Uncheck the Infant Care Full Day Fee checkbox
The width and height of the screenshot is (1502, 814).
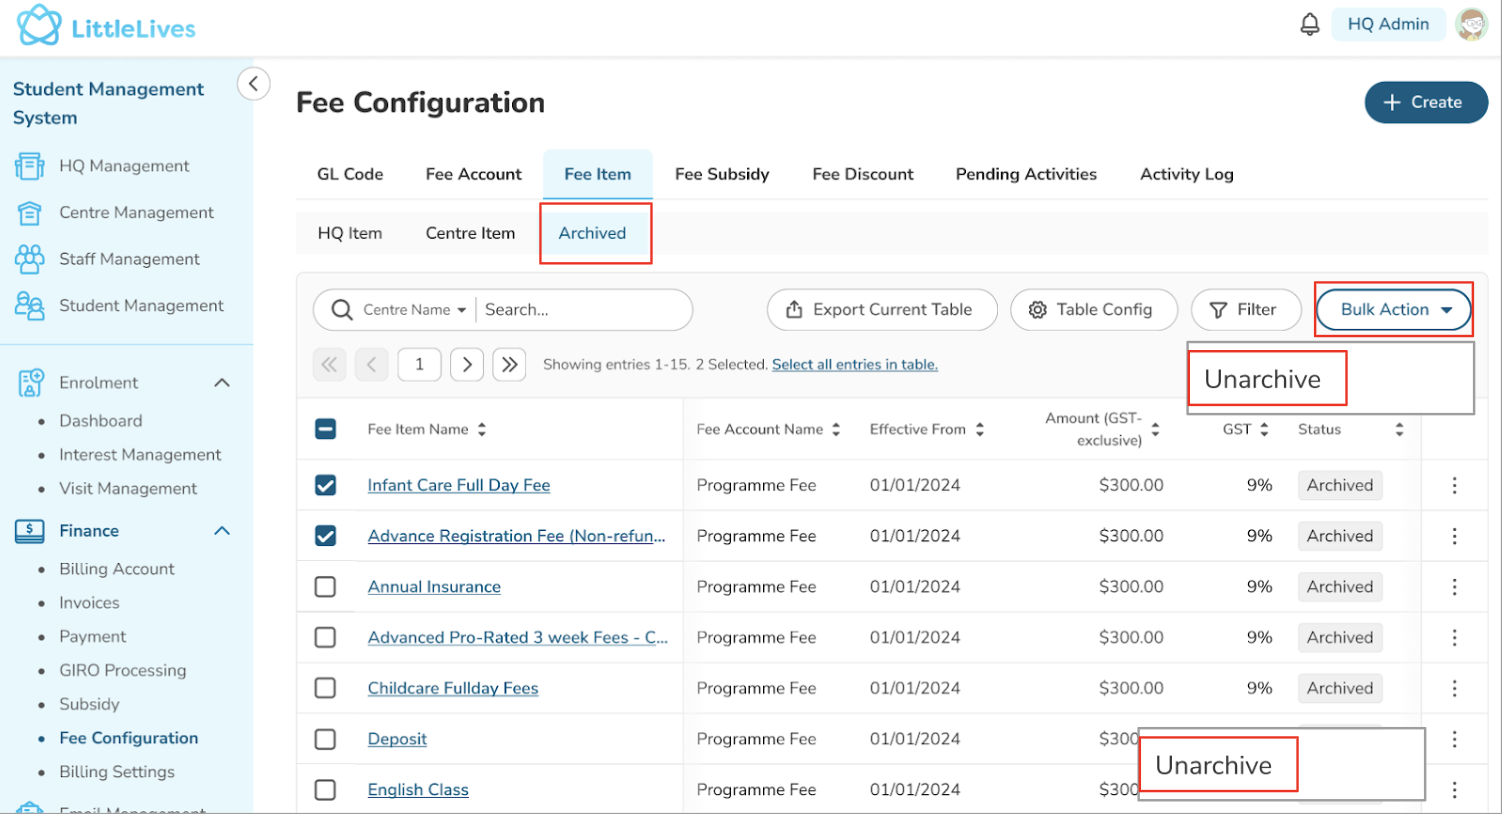click(x=325, y=485)
